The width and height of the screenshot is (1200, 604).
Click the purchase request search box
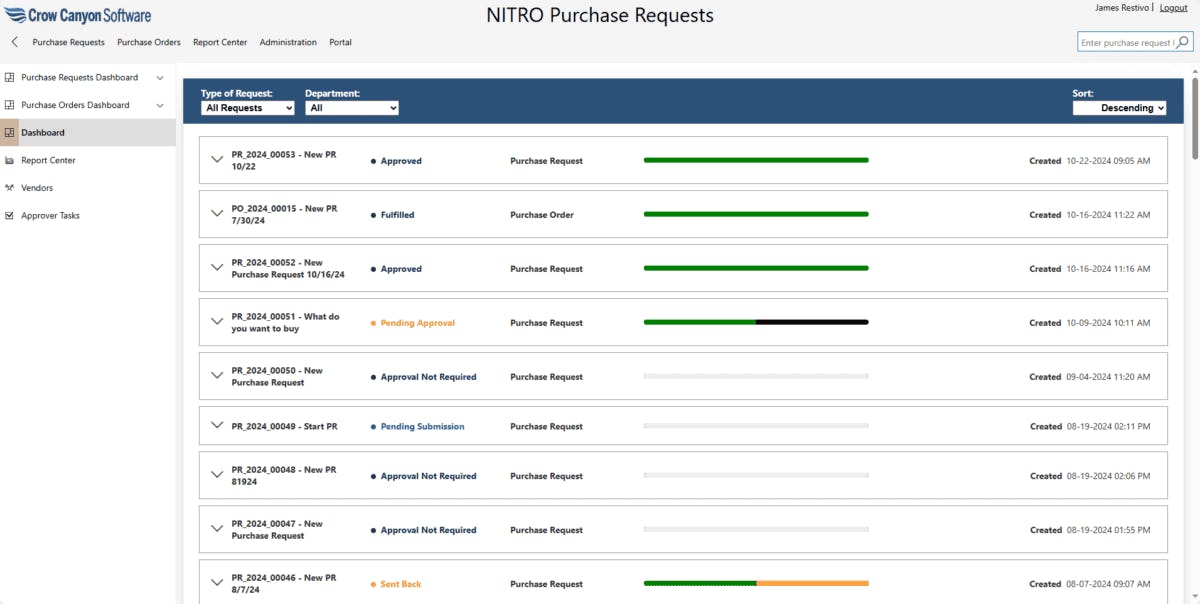click(1125, 43)
